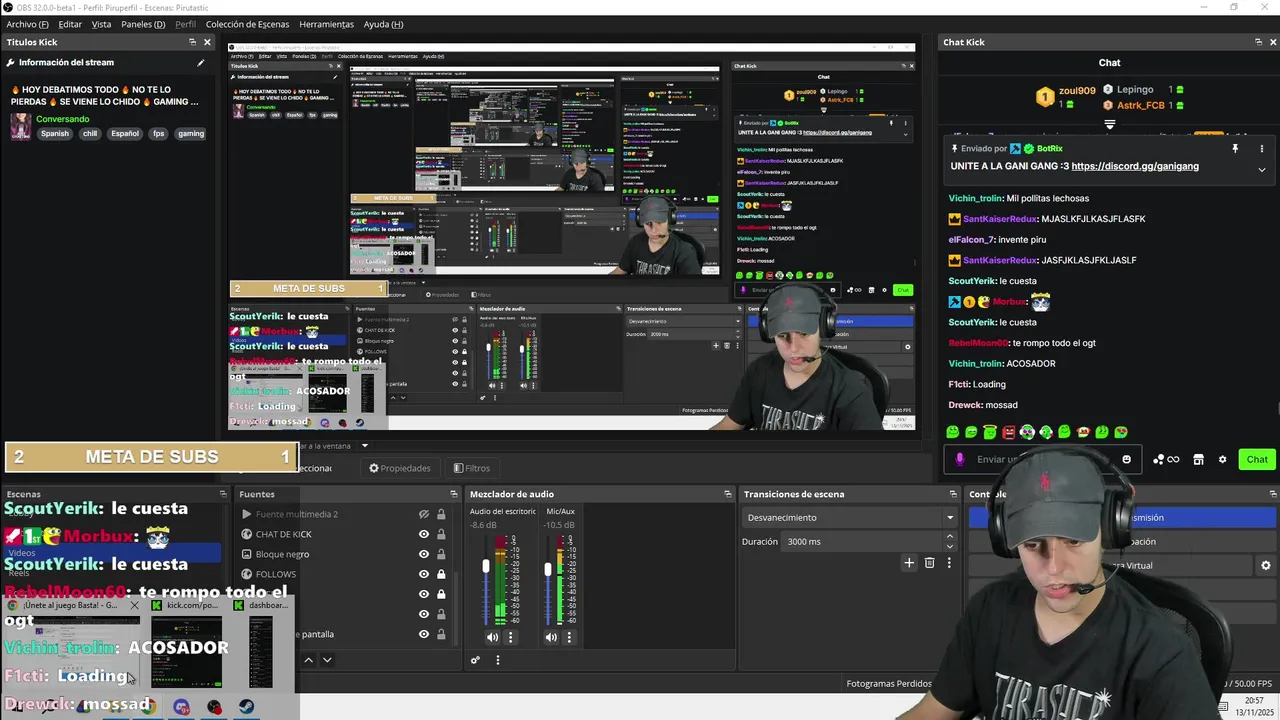The image size is (1280, 720).
Task: Click the gaming tag chip
Action: tap(191, 133)
